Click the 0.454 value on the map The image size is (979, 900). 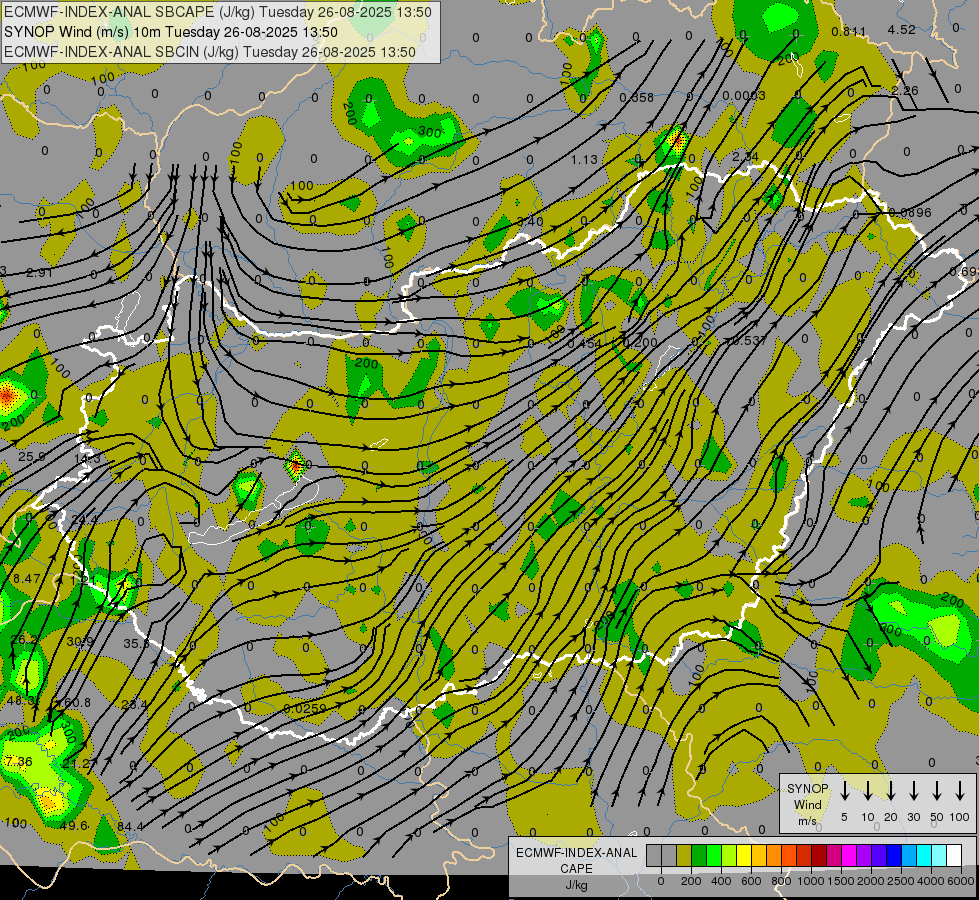pos(584,344)
